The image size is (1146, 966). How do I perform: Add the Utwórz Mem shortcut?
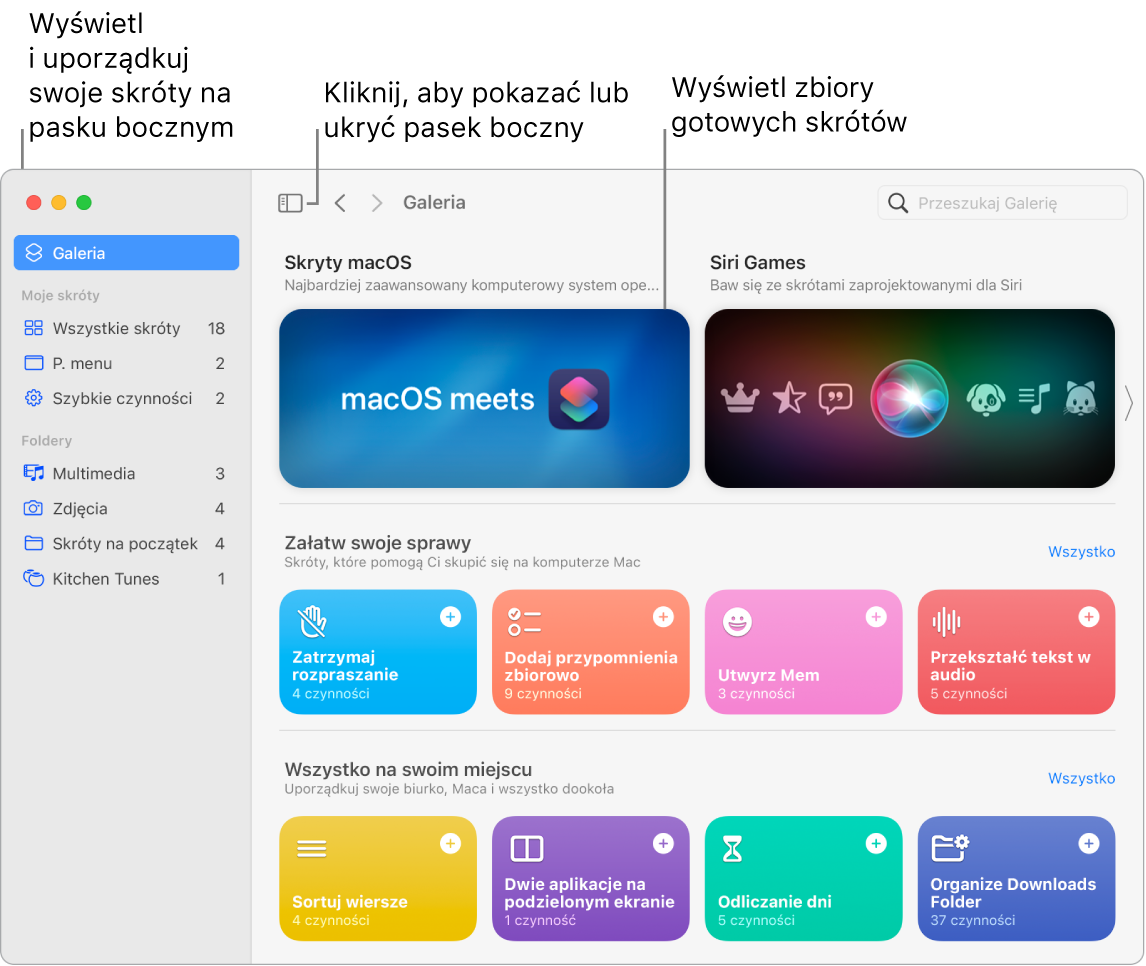[x=876, y=617]
